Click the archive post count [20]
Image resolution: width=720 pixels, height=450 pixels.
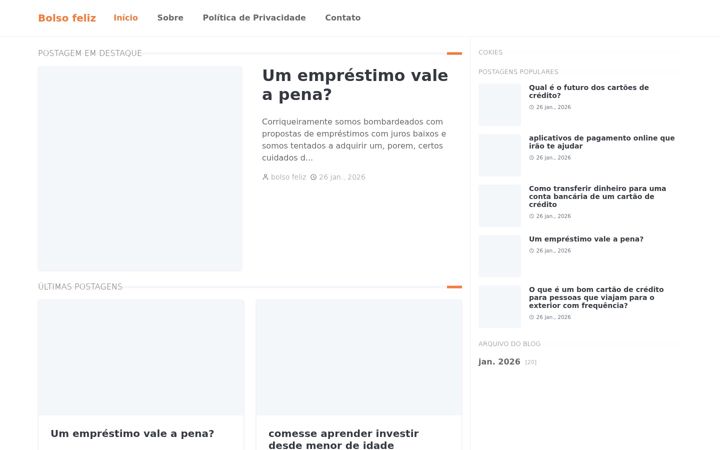531,362
